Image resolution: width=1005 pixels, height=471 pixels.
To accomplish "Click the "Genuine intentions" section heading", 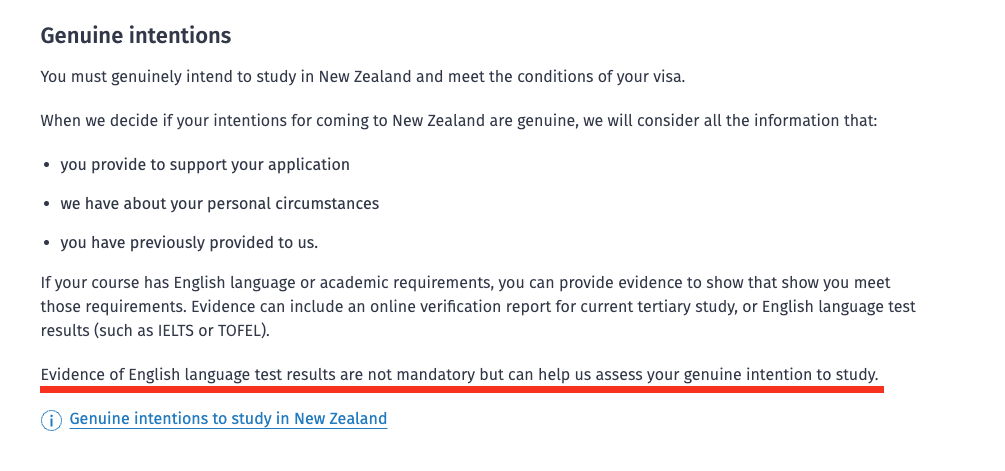I will click(x=136, y=35).
